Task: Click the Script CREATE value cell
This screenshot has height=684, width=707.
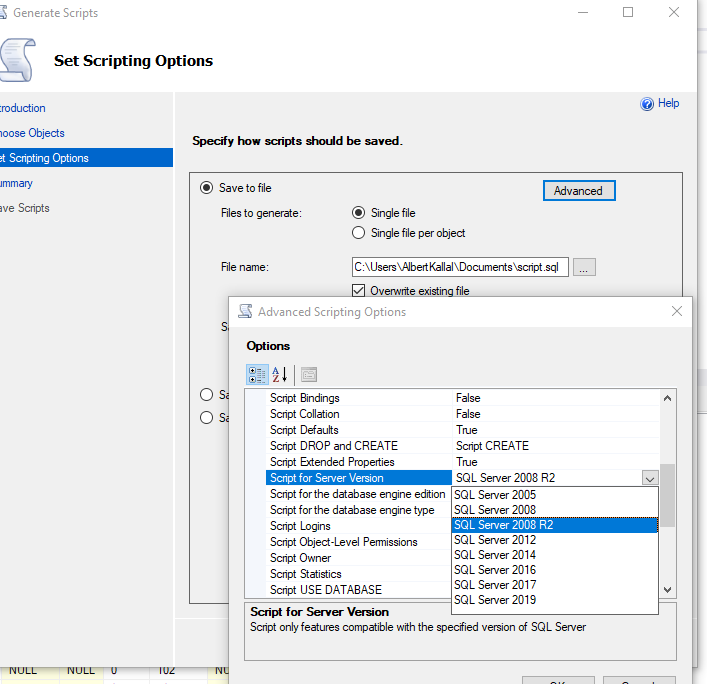Action: click(556, 446)
